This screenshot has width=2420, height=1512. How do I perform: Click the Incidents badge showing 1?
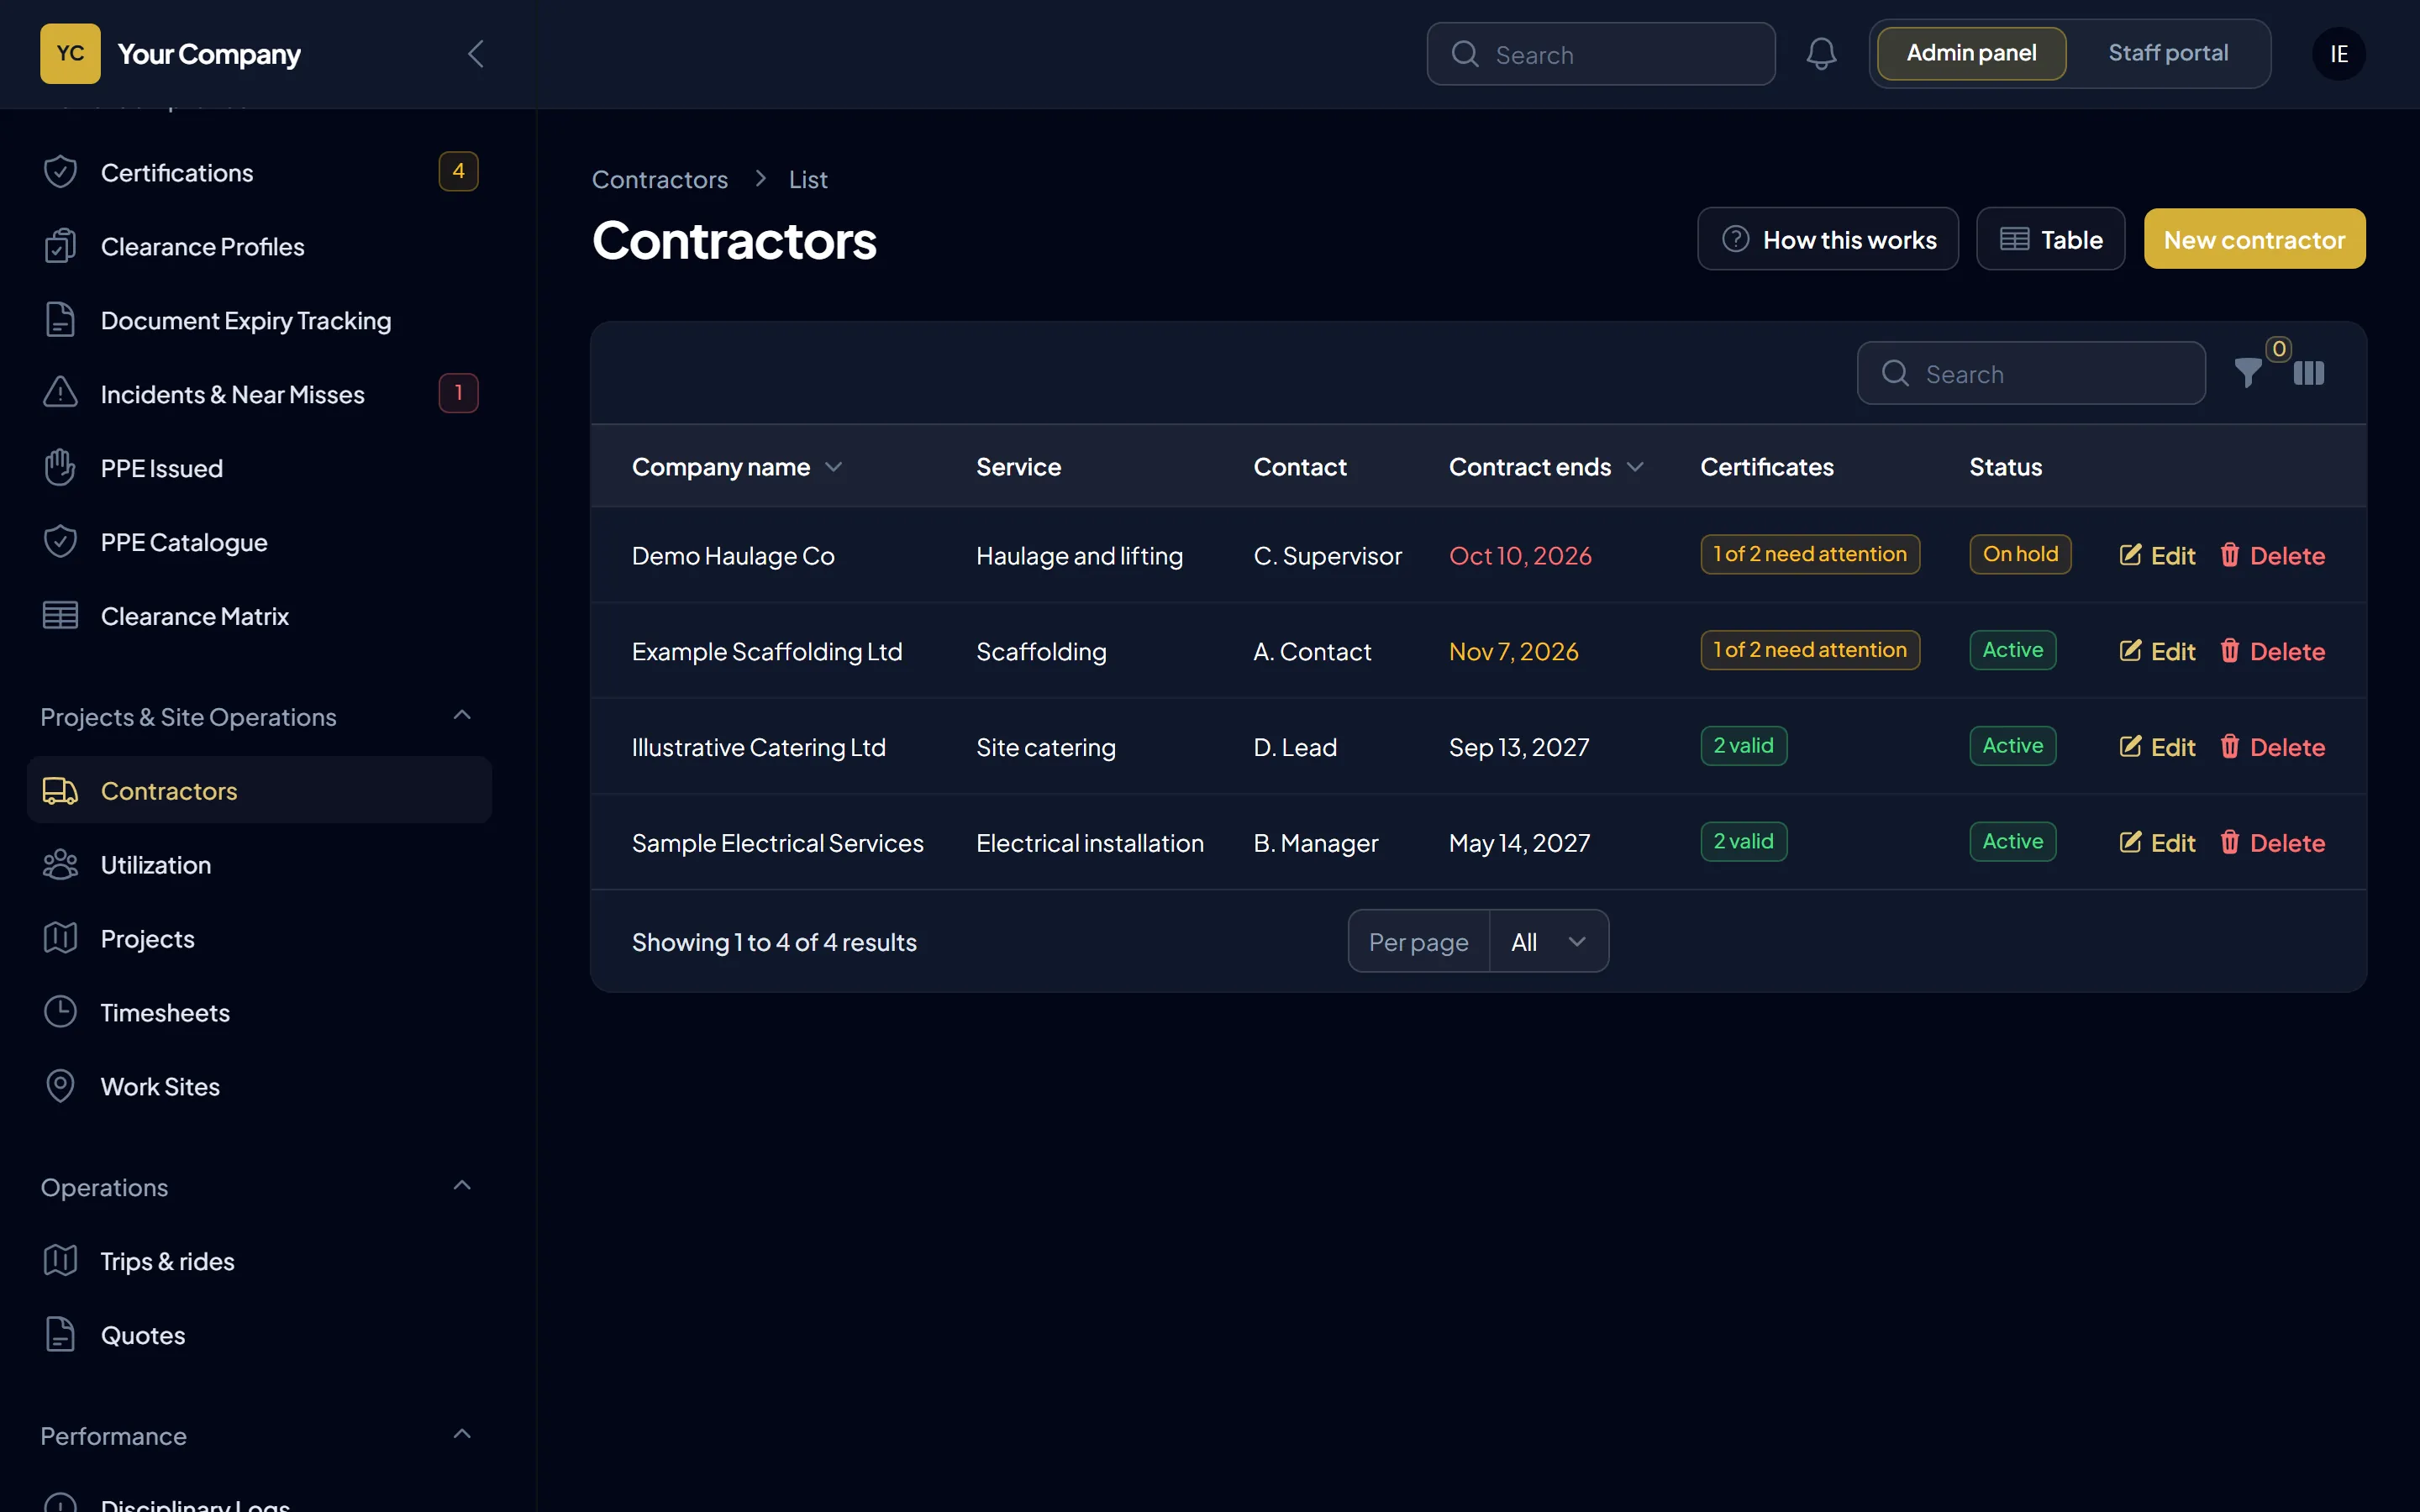pyautogui.click(x=458, y=393)
